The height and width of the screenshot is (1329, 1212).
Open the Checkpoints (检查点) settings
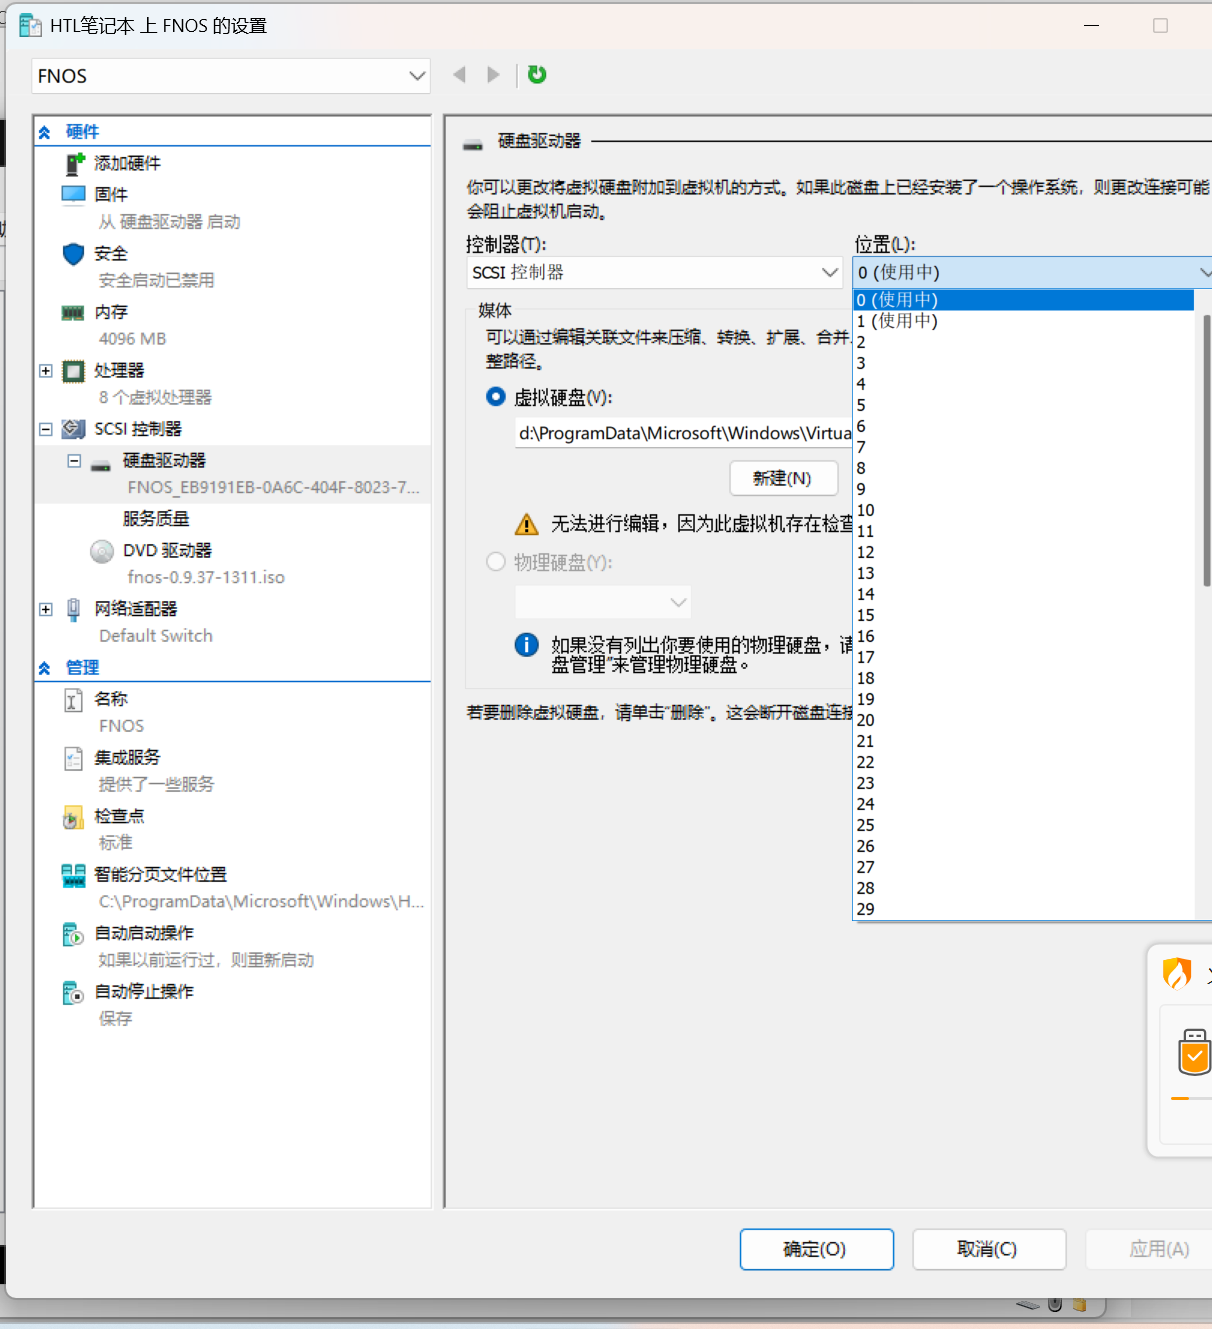click(x=118, y=816)
